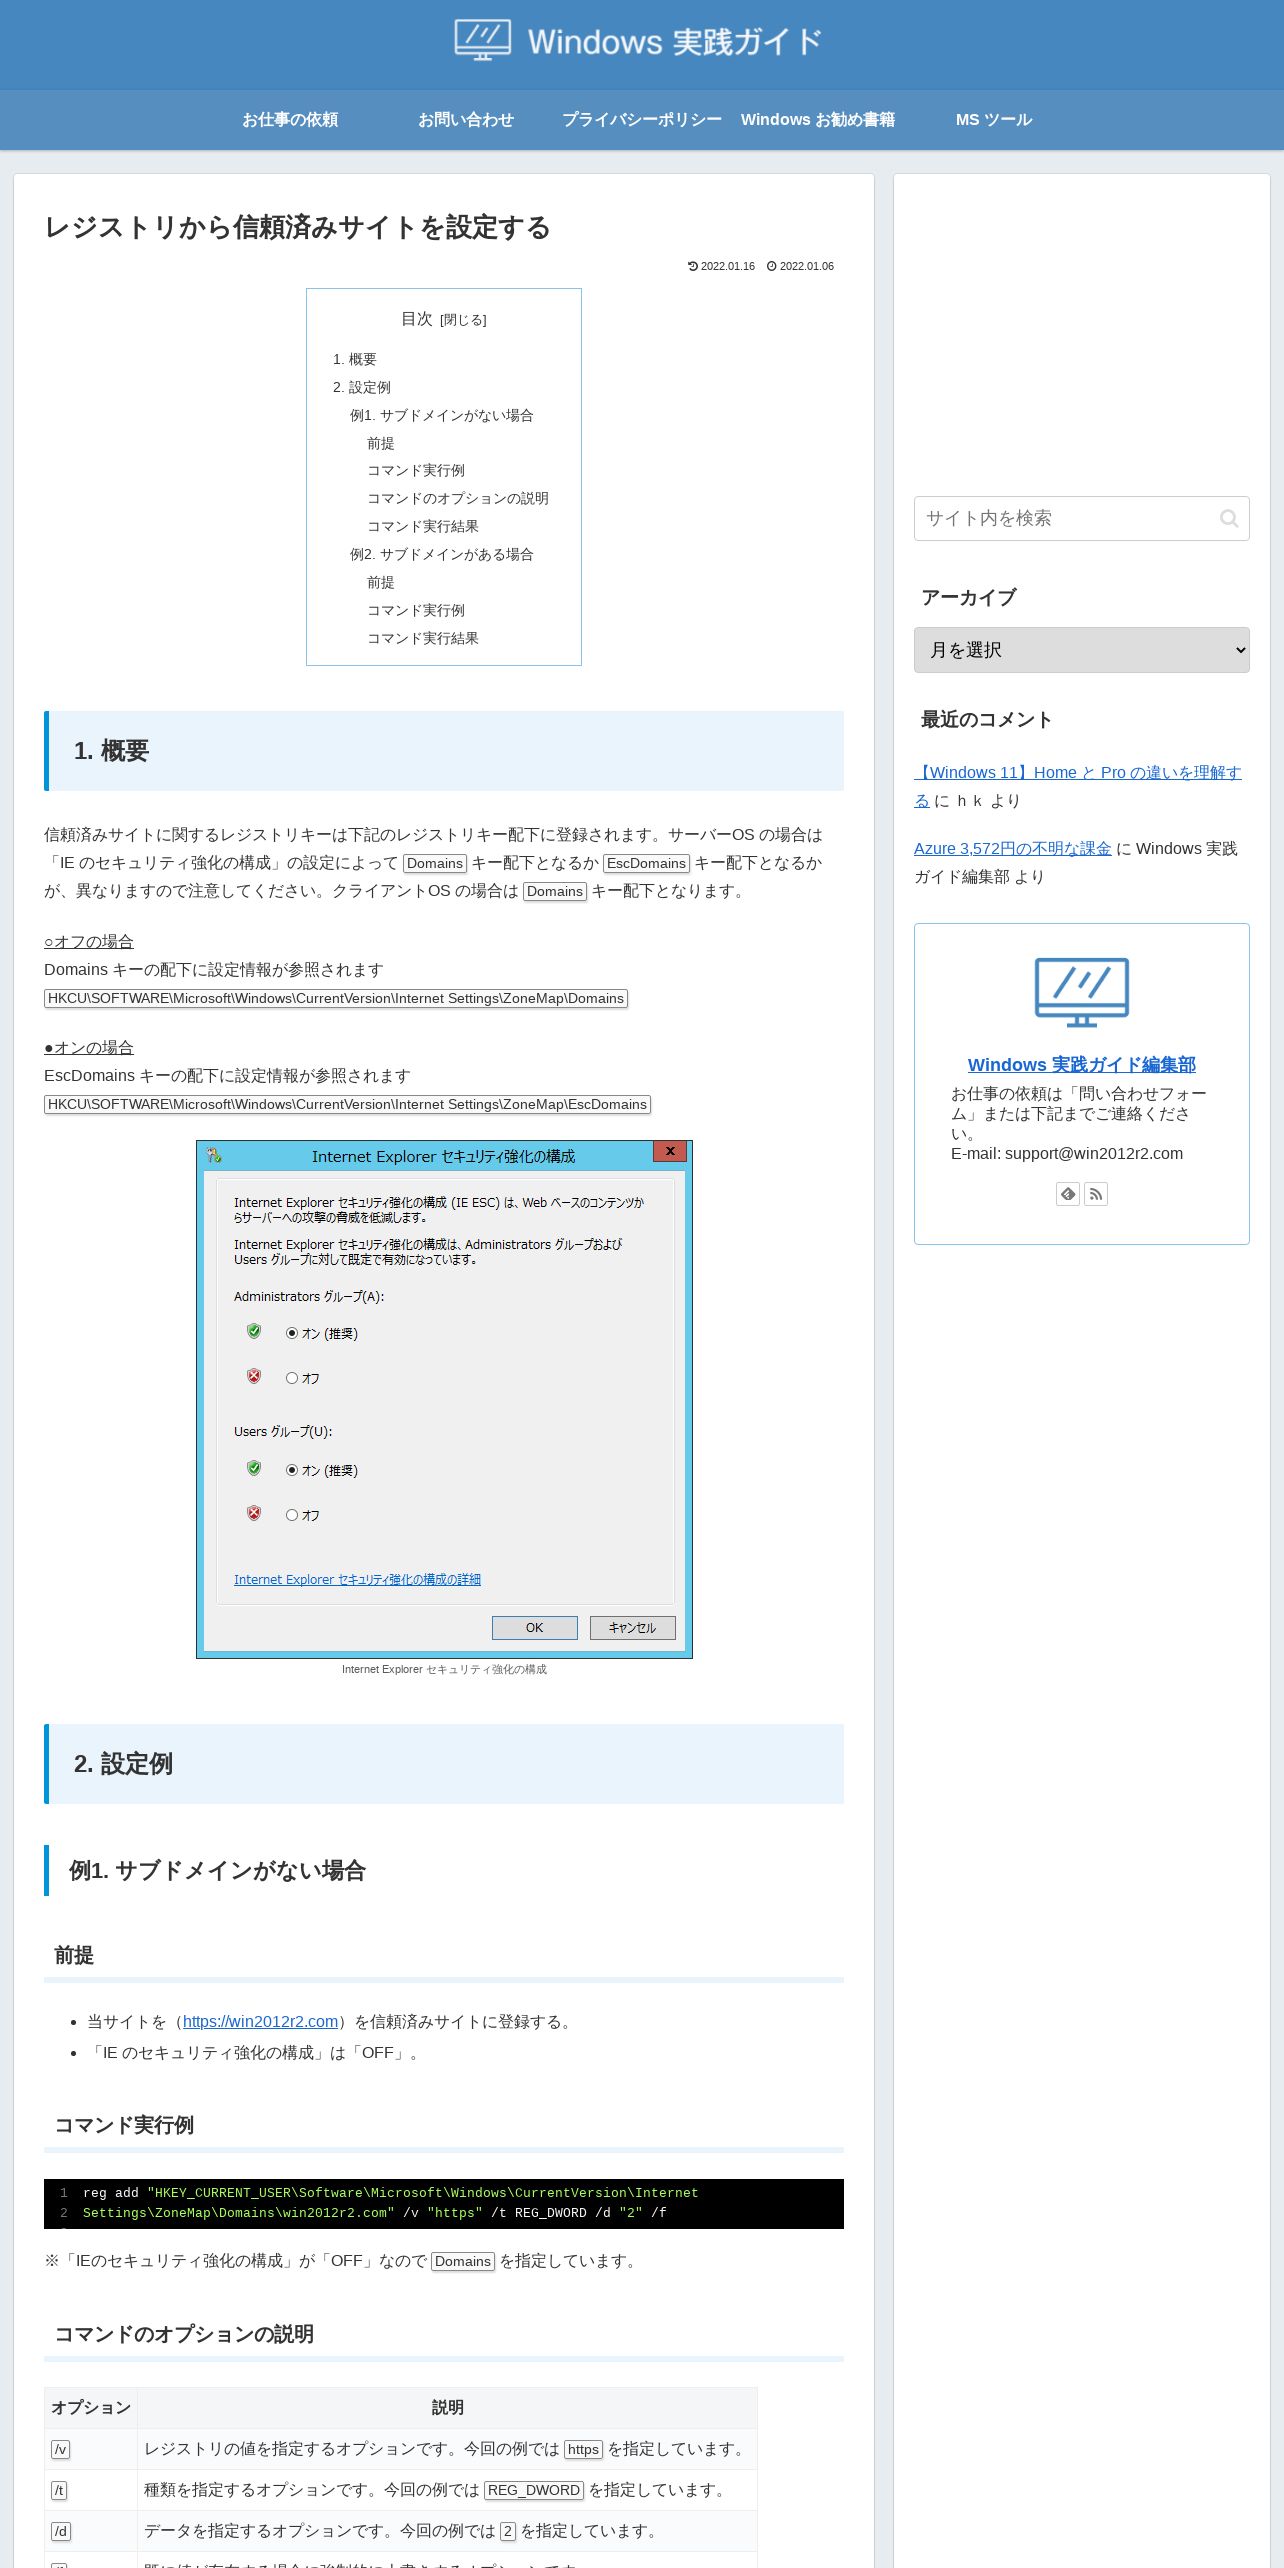Click the Windows 実践ガイド header logo

pos(638,41)
